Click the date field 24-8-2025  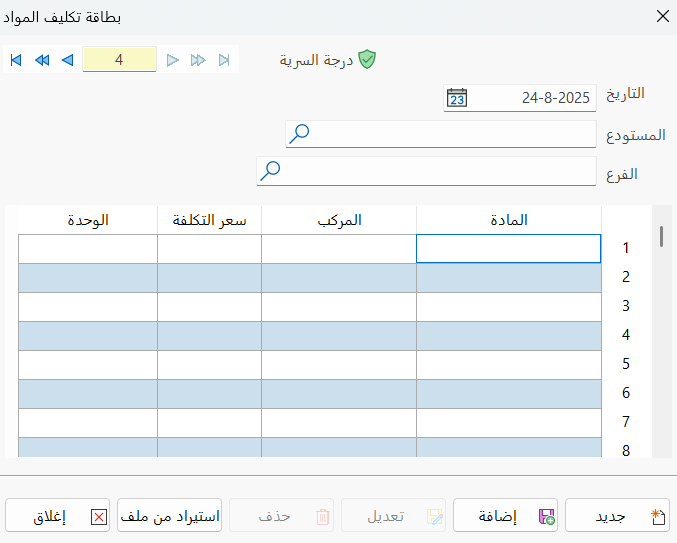pyautogui.click(x=520, y=98)
